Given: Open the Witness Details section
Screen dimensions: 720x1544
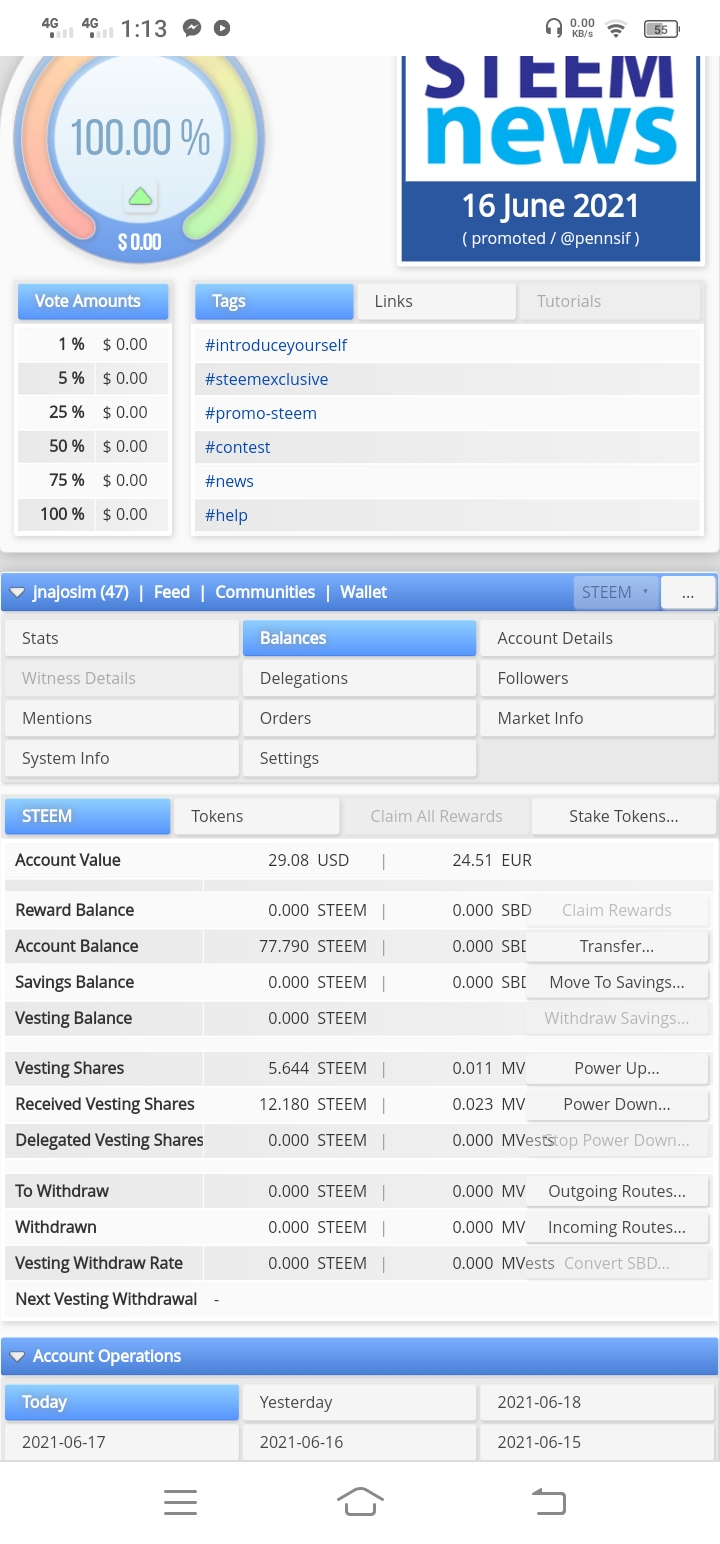Looking at the screenshot, I should 122,678.
